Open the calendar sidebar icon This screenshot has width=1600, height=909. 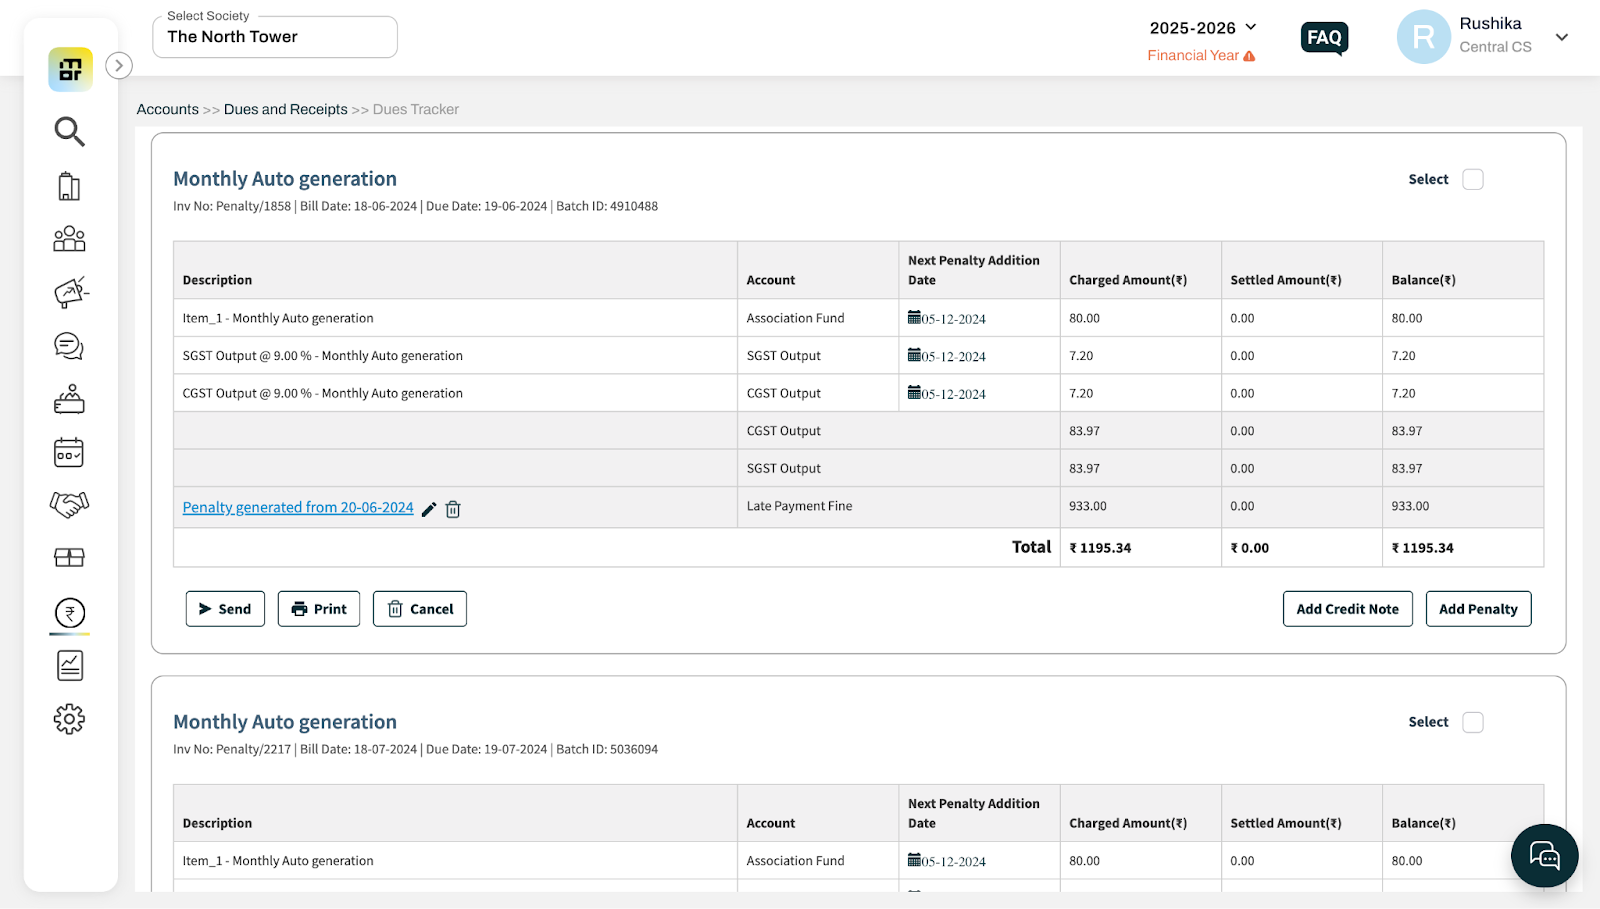point(69,452)
